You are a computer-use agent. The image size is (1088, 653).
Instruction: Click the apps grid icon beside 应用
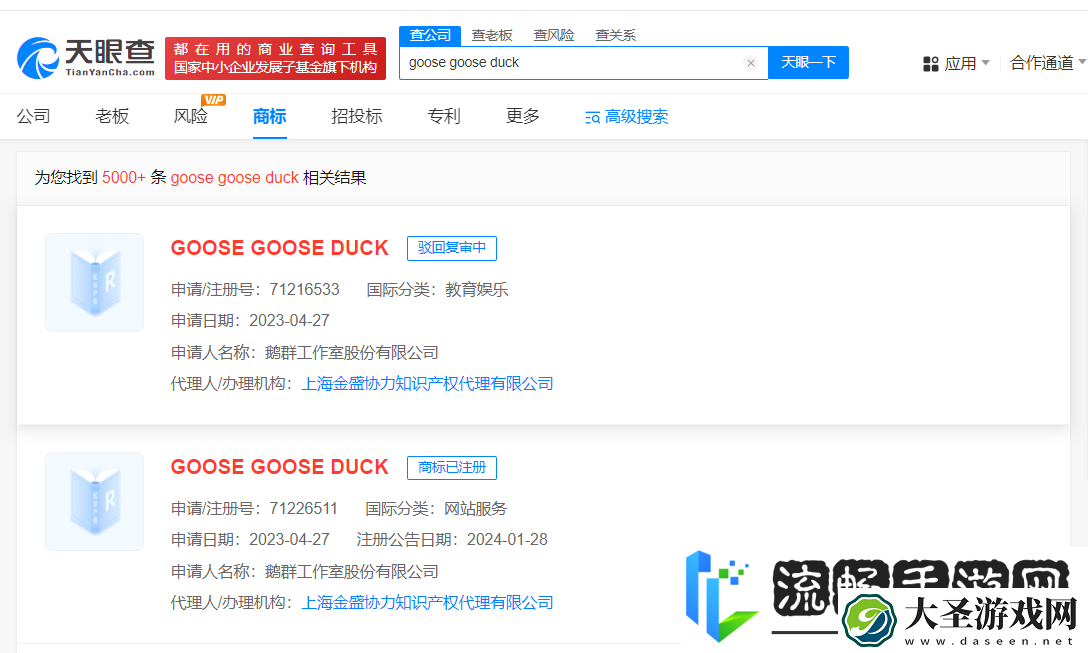coord(930,64)
